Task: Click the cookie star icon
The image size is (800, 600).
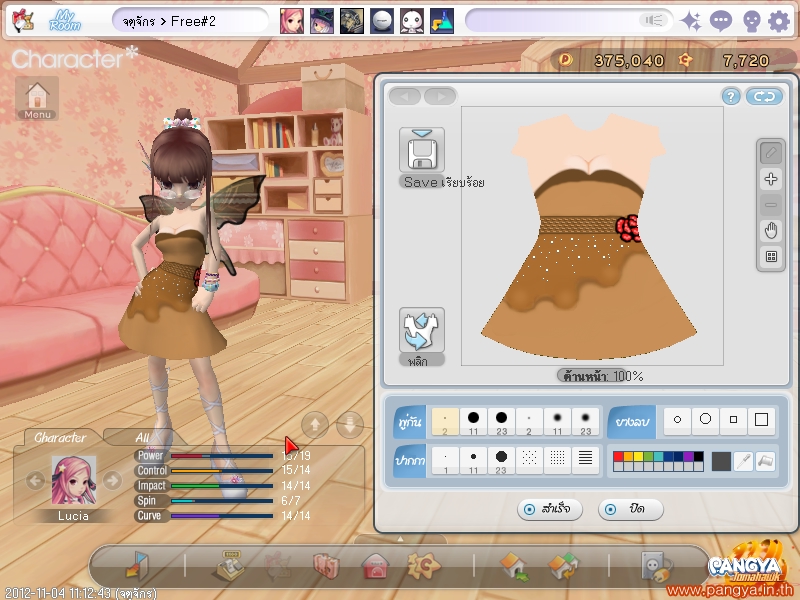Action: [423, 565]
